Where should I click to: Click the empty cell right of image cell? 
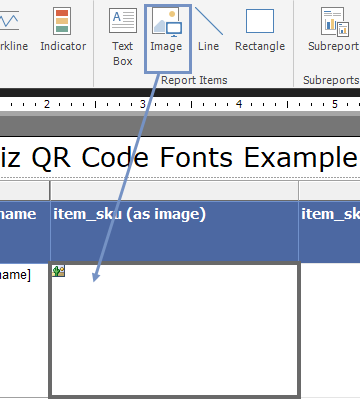coord(330,330)
